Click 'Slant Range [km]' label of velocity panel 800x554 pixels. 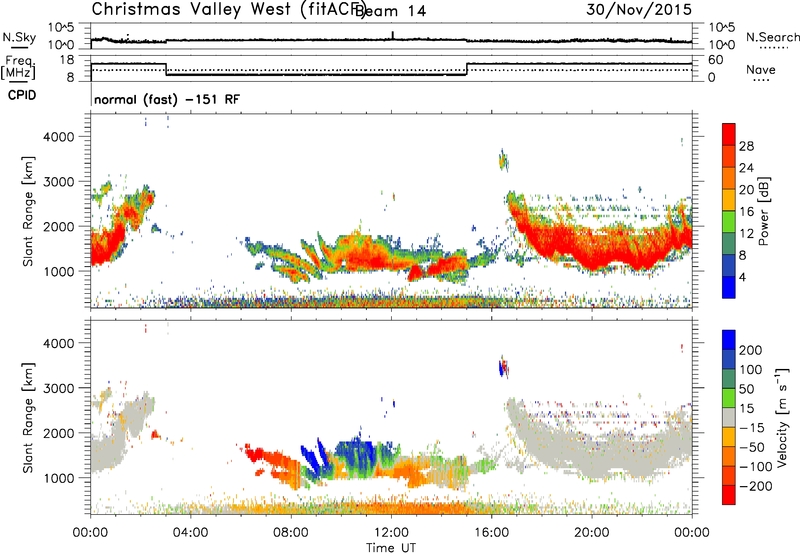click(x=28, y=417)
